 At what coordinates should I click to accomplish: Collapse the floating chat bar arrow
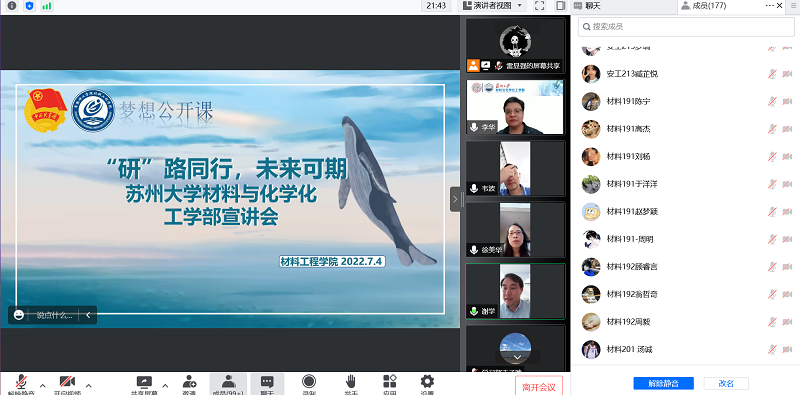[x=88, y=315]
